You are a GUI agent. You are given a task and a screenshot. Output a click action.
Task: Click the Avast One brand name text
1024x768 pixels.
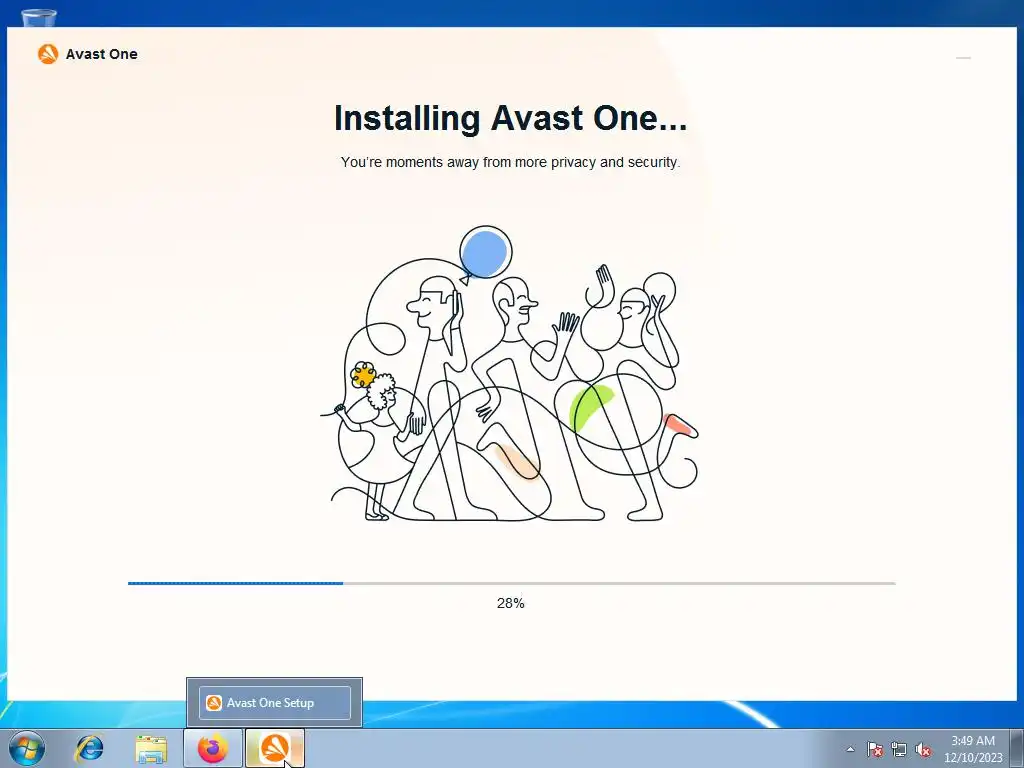point(101,54)
